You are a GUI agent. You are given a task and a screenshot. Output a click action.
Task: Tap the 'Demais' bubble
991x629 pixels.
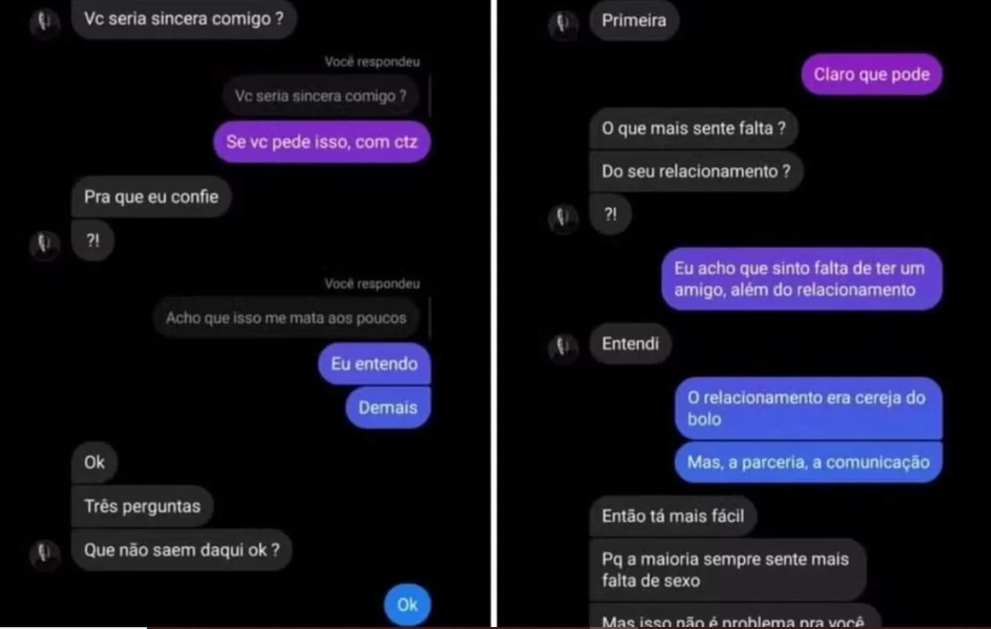[388, 407]
